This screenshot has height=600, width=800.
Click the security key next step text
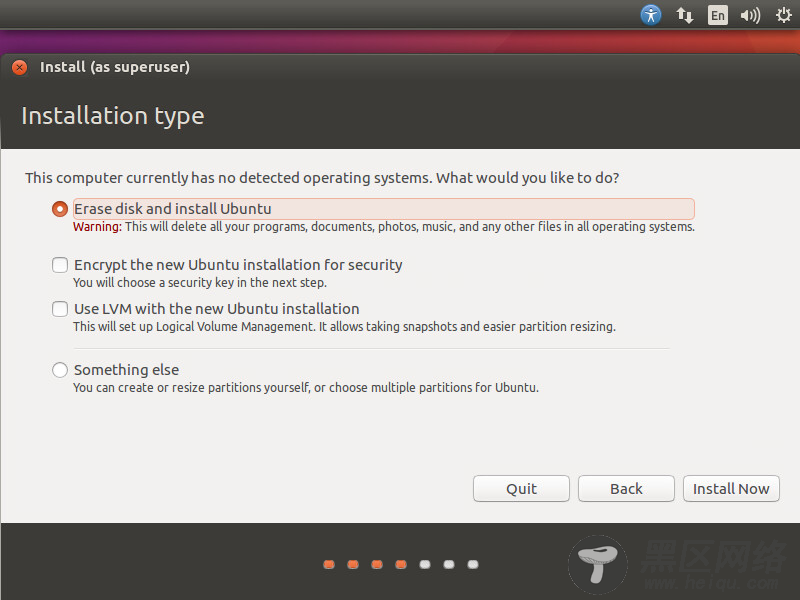tap(199, 283)
